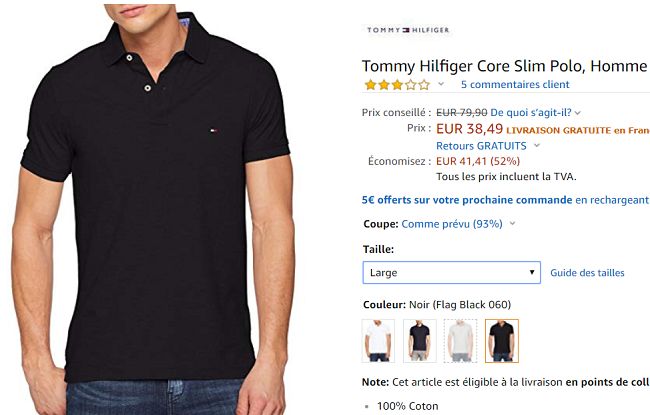Image resolution: width=650 pixels, height=415 pixels.
Task: Expand the rating breakdown chevron beside the stars
Action: click(441, 85)
